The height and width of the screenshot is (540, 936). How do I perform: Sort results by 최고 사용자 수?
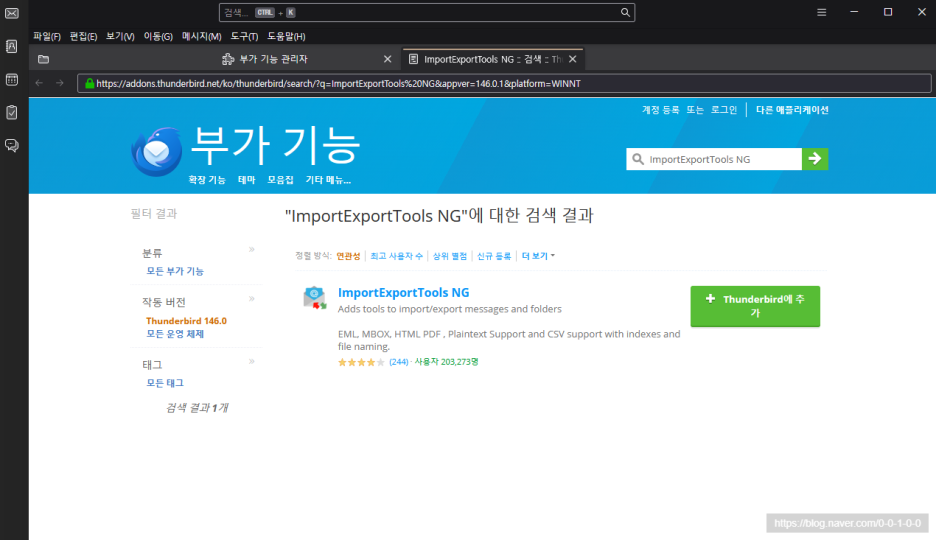point(396,256)
